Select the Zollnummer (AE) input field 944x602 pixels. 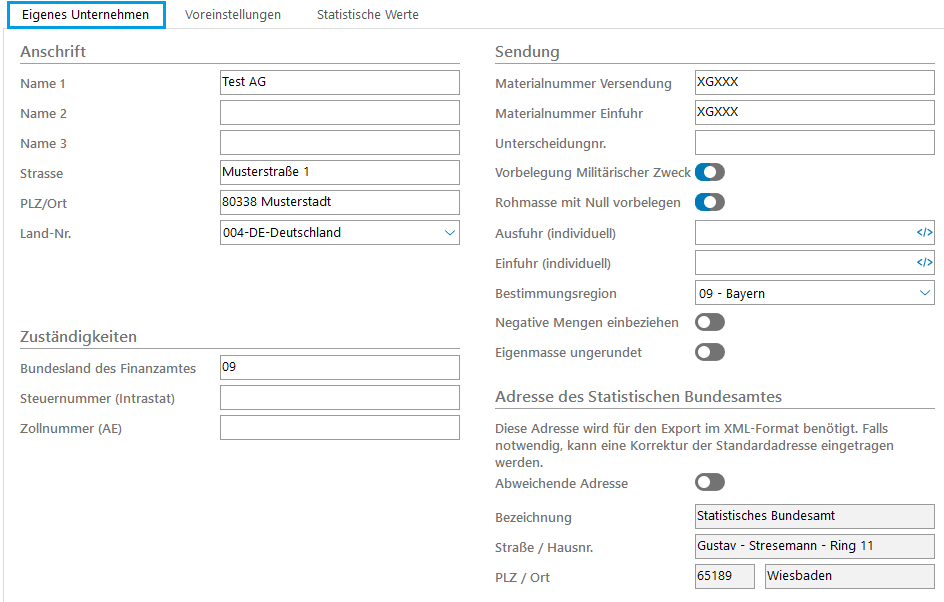pyautogui.click(x=339, y=428)
